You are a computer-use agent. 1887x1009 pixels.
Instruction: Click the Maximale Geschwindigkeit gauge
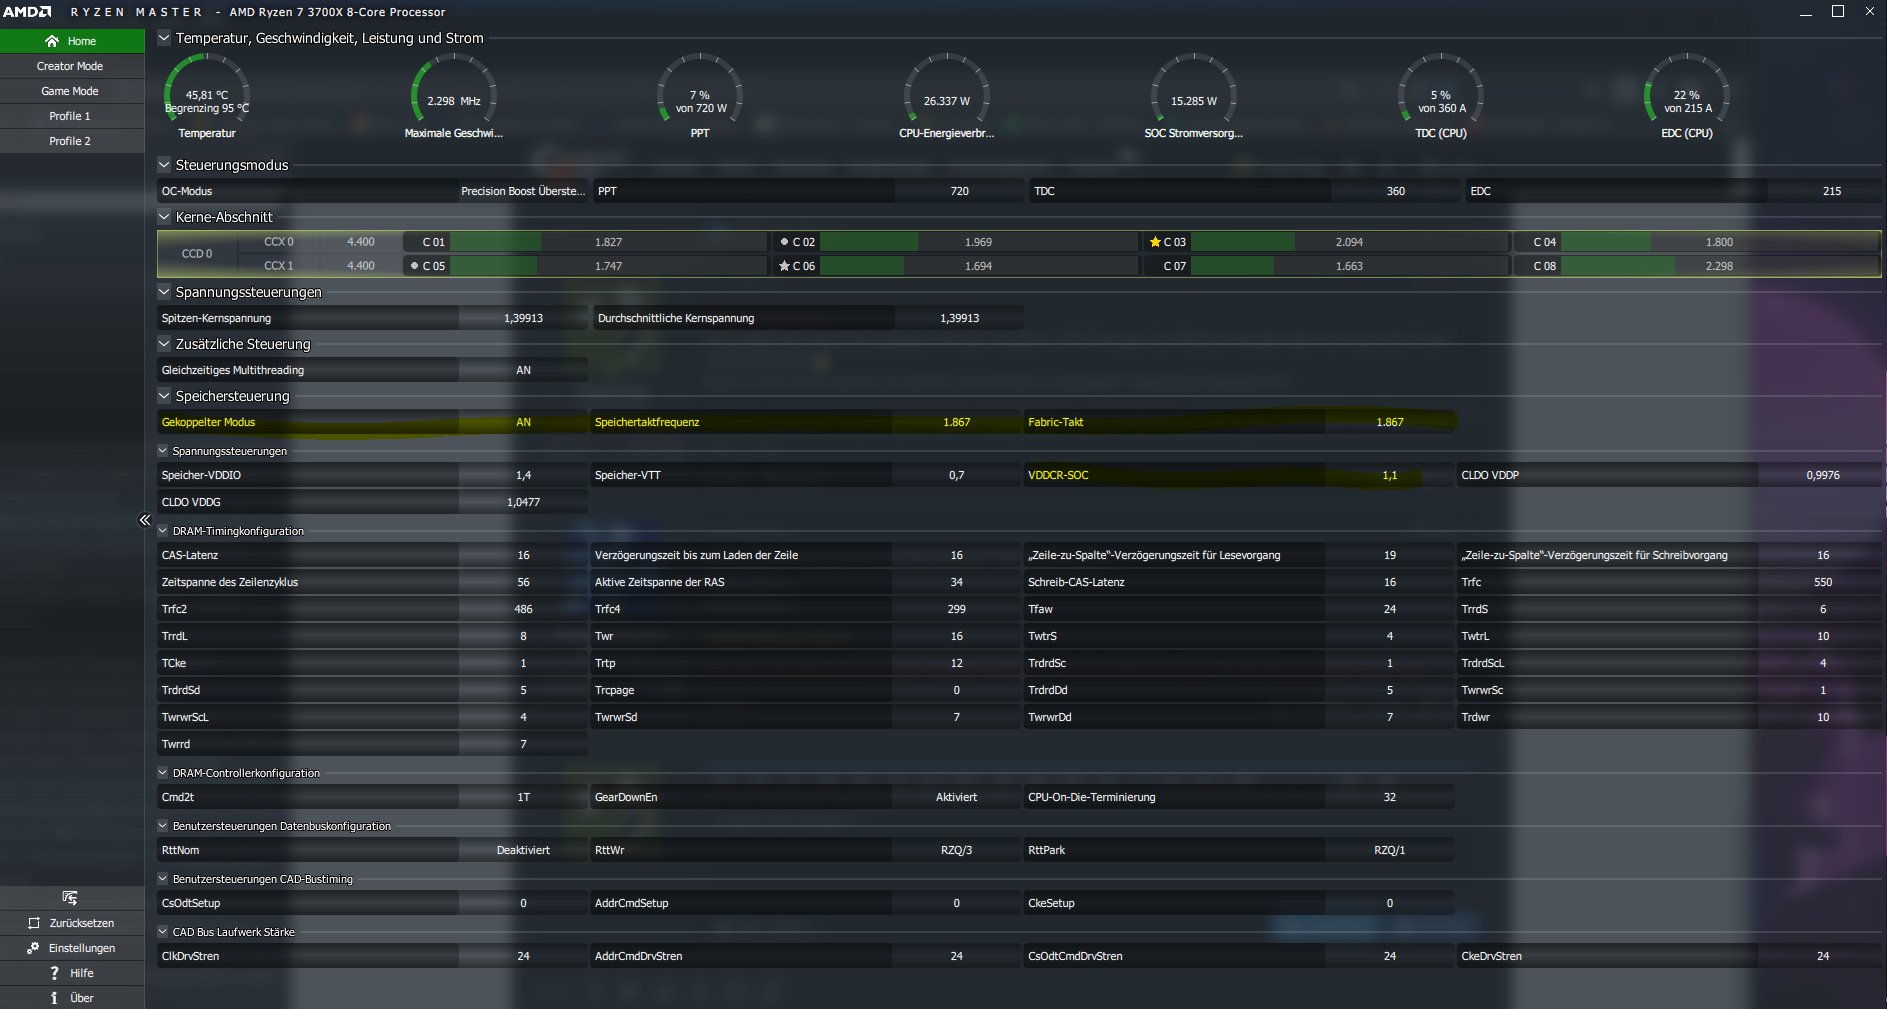click(x=454, y=96)
